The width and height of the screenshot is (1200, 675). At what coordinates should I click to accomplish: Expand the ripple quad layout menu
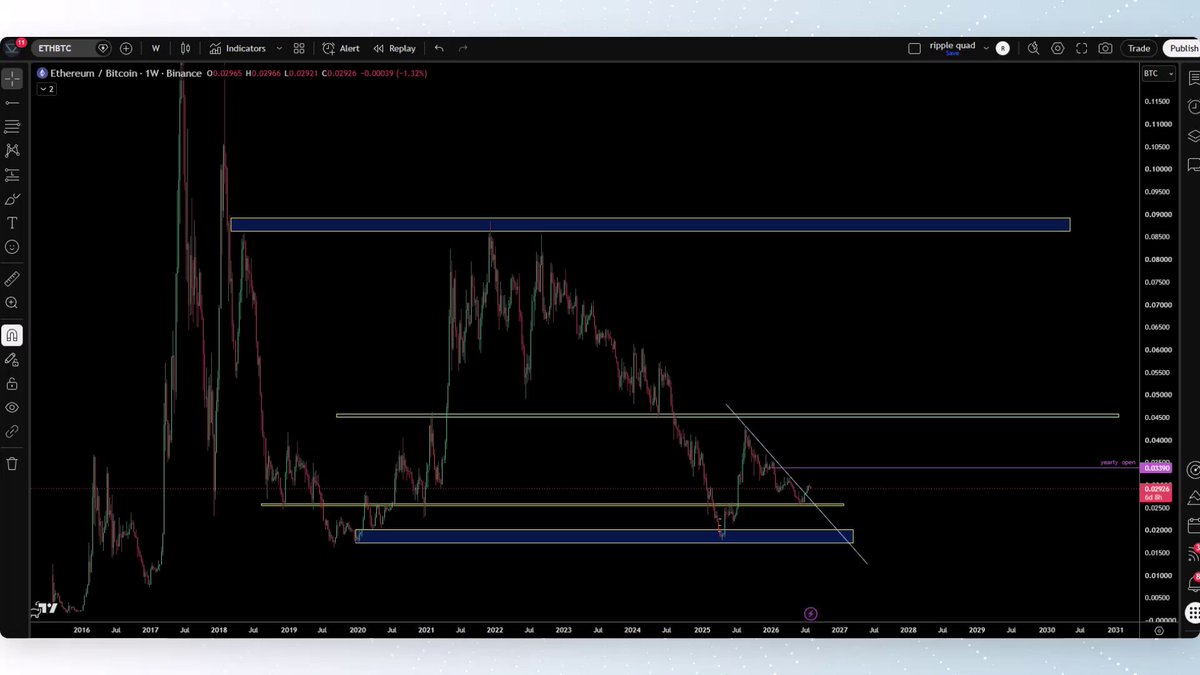986,47
